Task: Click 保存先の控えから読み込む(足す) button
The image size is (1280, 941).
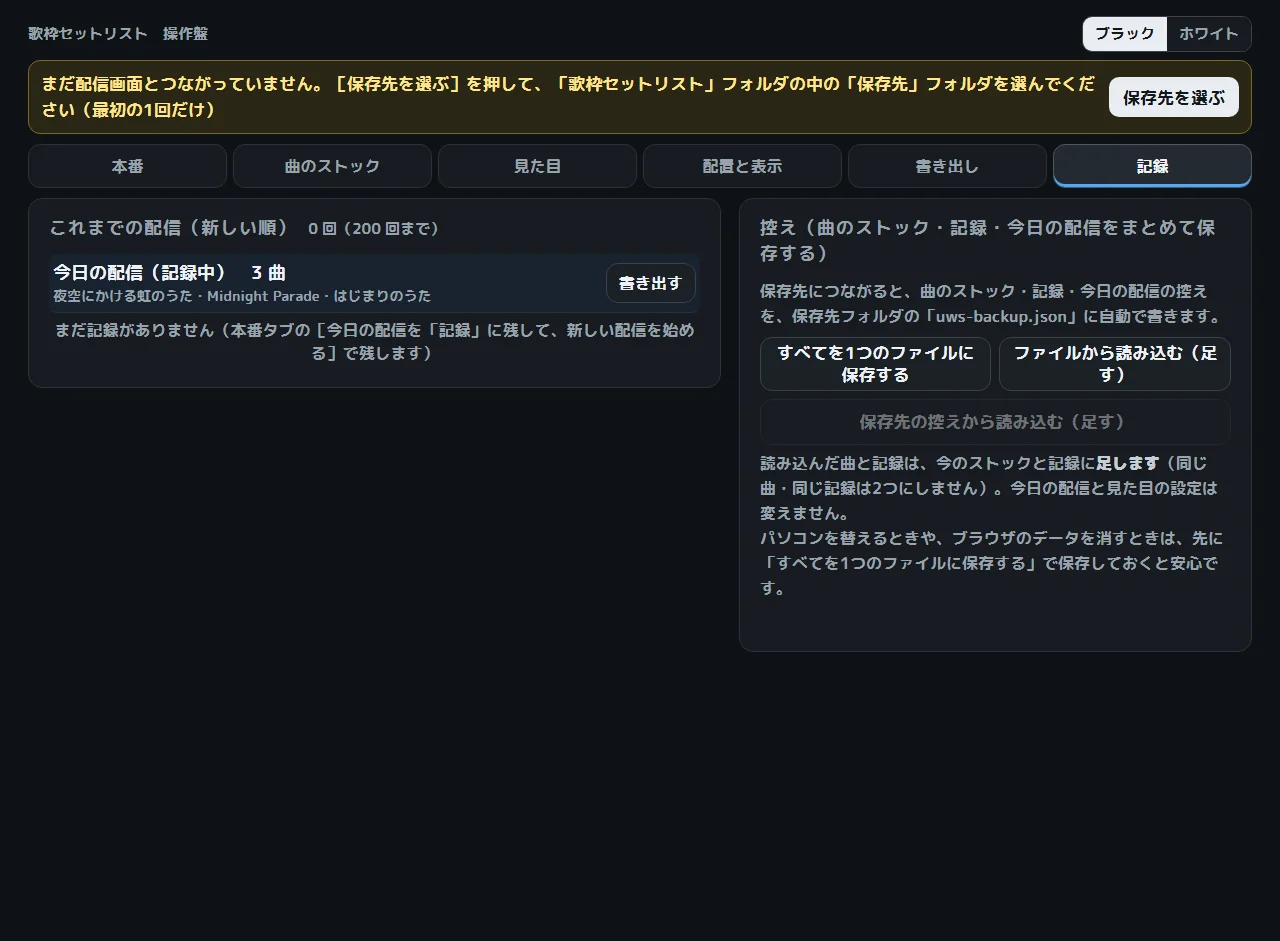Action: 995,422
